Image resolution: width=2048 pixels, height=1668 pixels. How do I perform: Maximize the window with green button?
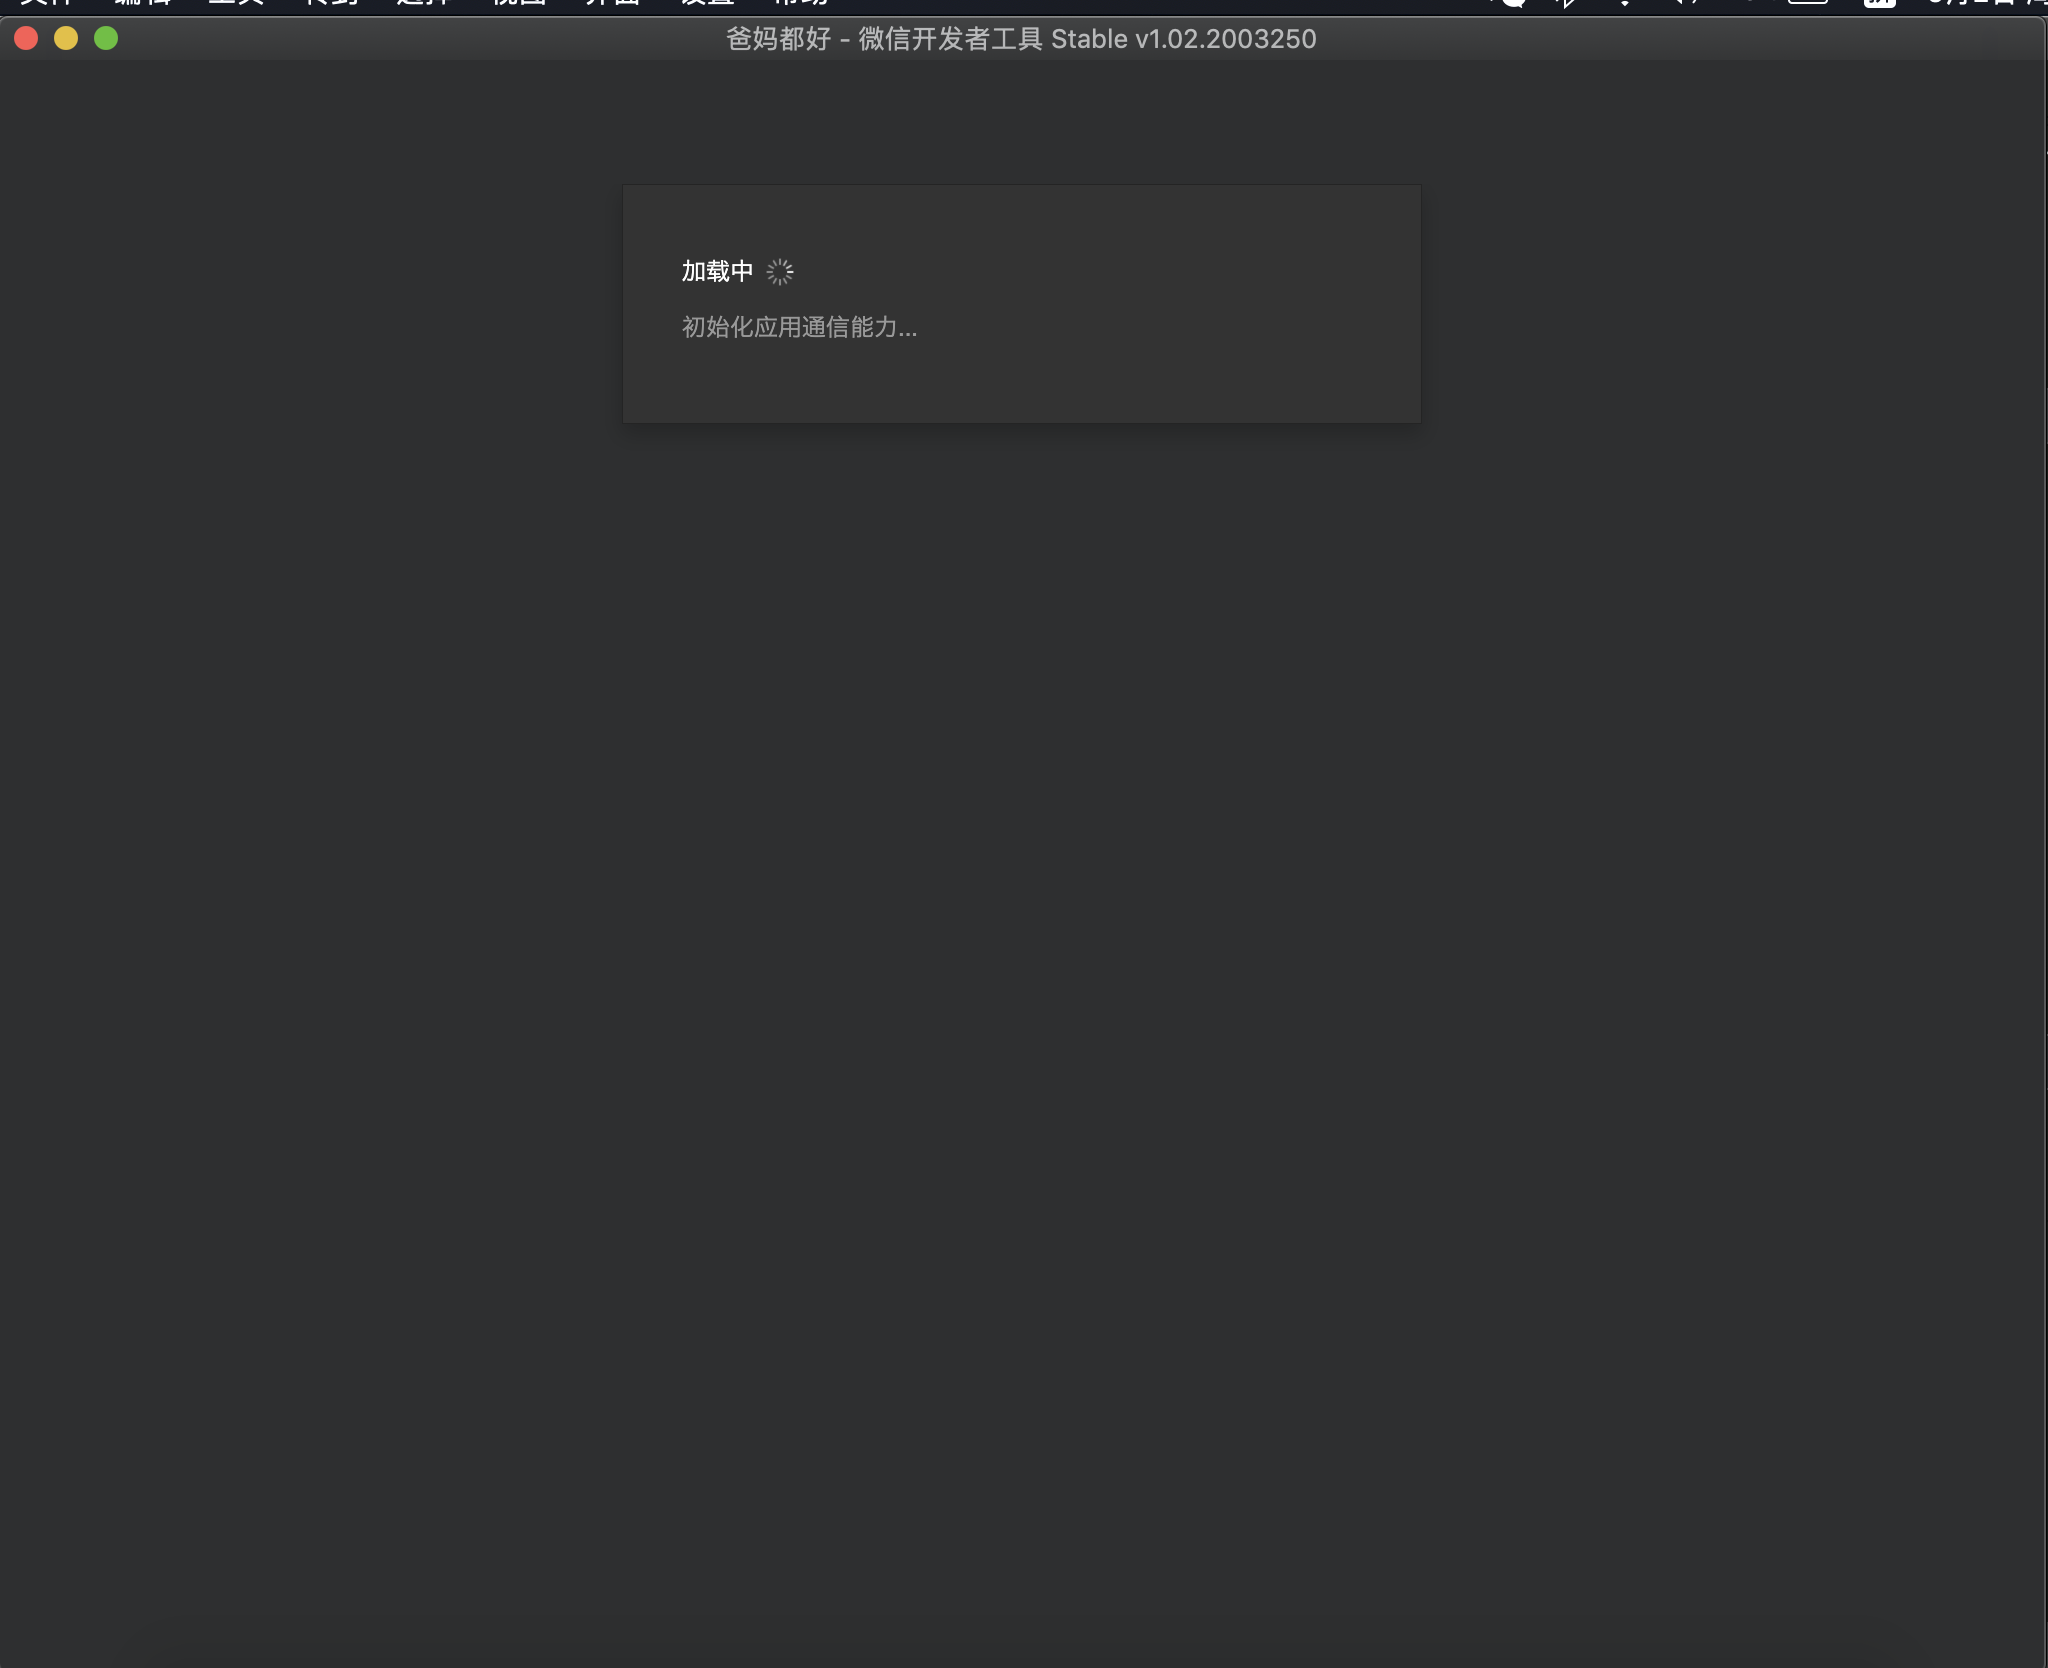106,39
